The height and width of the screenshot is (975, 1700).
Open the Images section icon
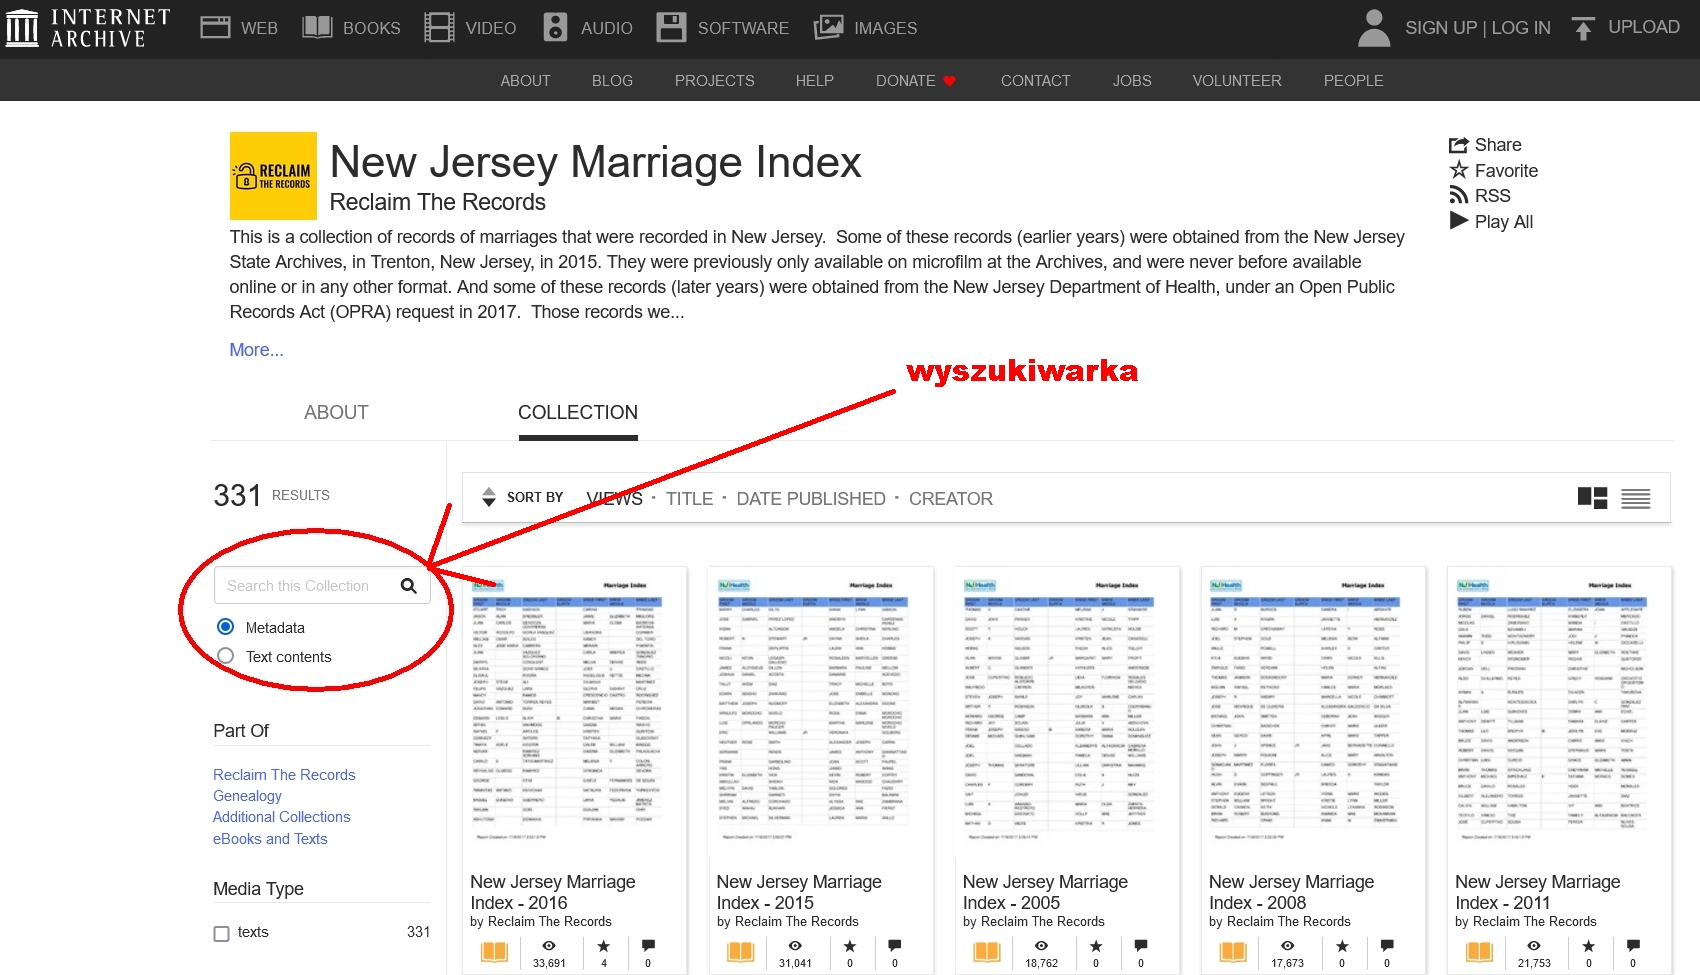tap(828, 27)
